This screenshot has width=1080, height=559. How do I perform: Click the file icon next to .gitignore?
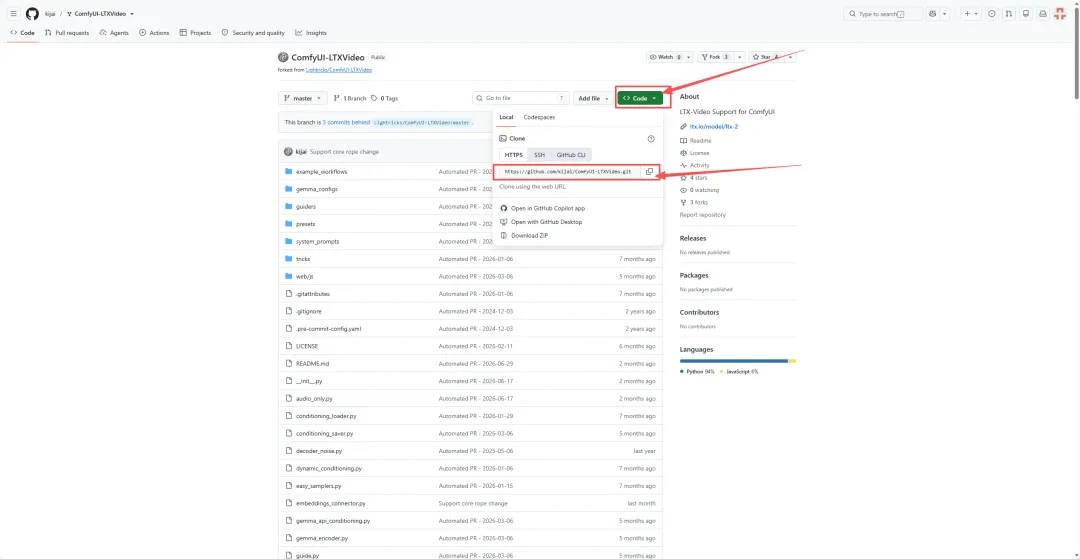point(289,311)
